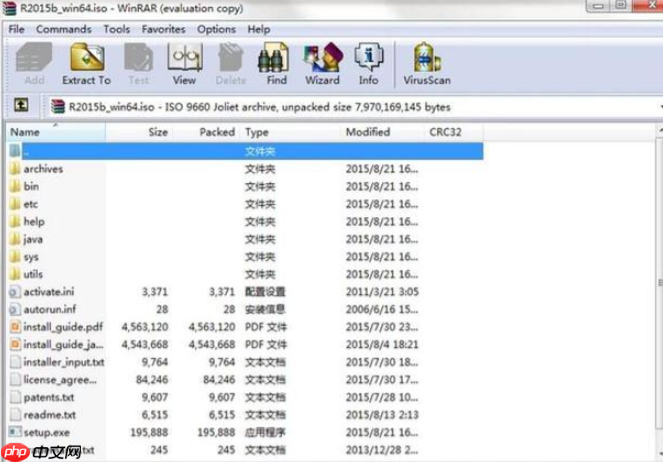Click packed size 84,246 value
This screenshot has height=462, width=663.
pos(219,380)
